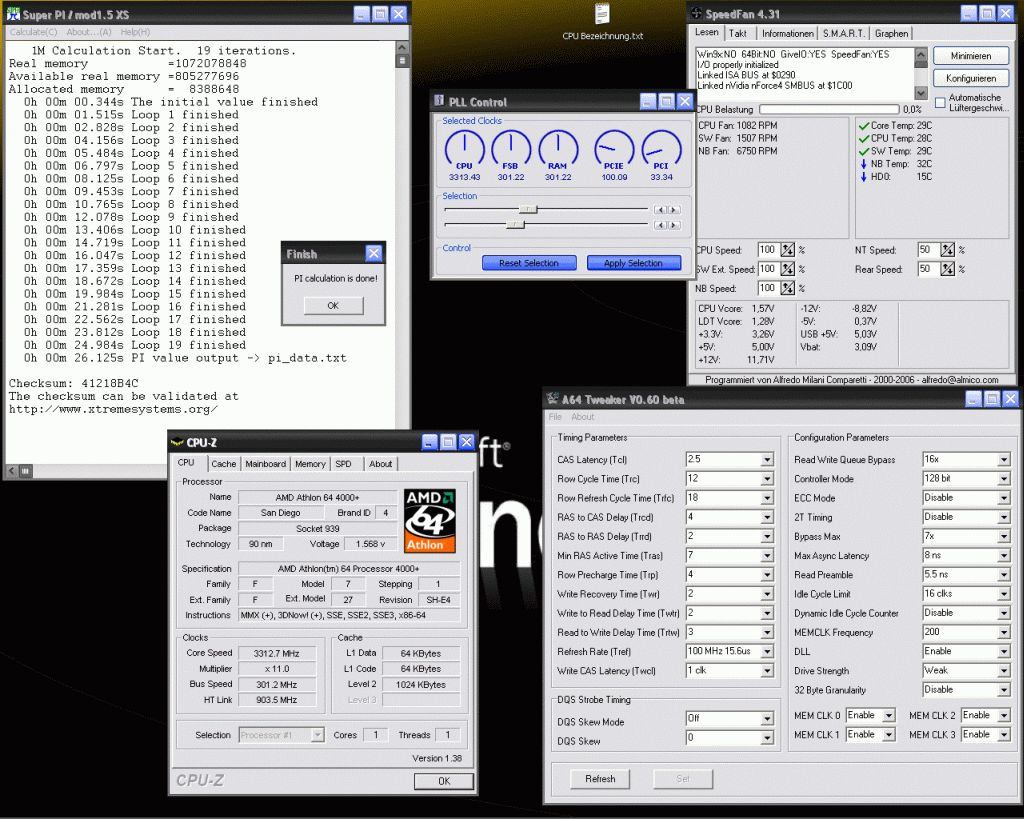This screenshot has width=1024, height=819.
Task: Enable Automatische Lüftergeschwindigkeit checkbox
Action: (940, 103)
